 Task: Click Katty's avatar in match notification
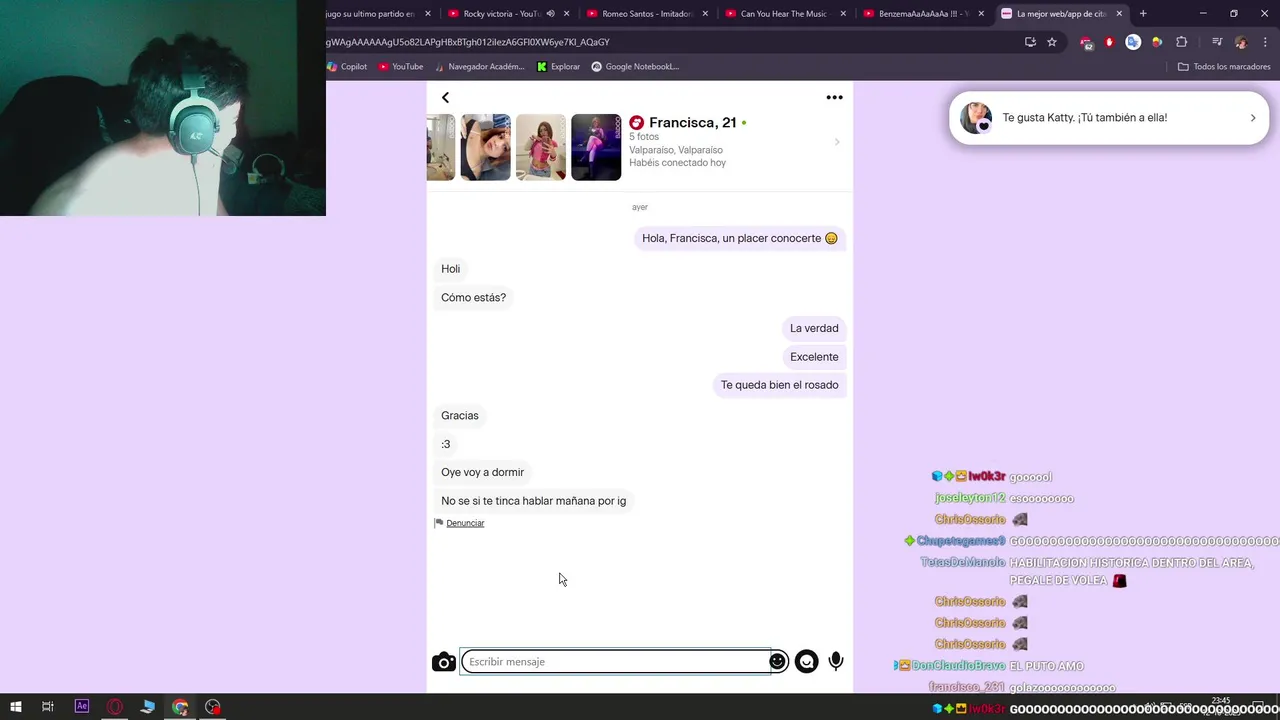pyautogui.click(x=976, y=118)
